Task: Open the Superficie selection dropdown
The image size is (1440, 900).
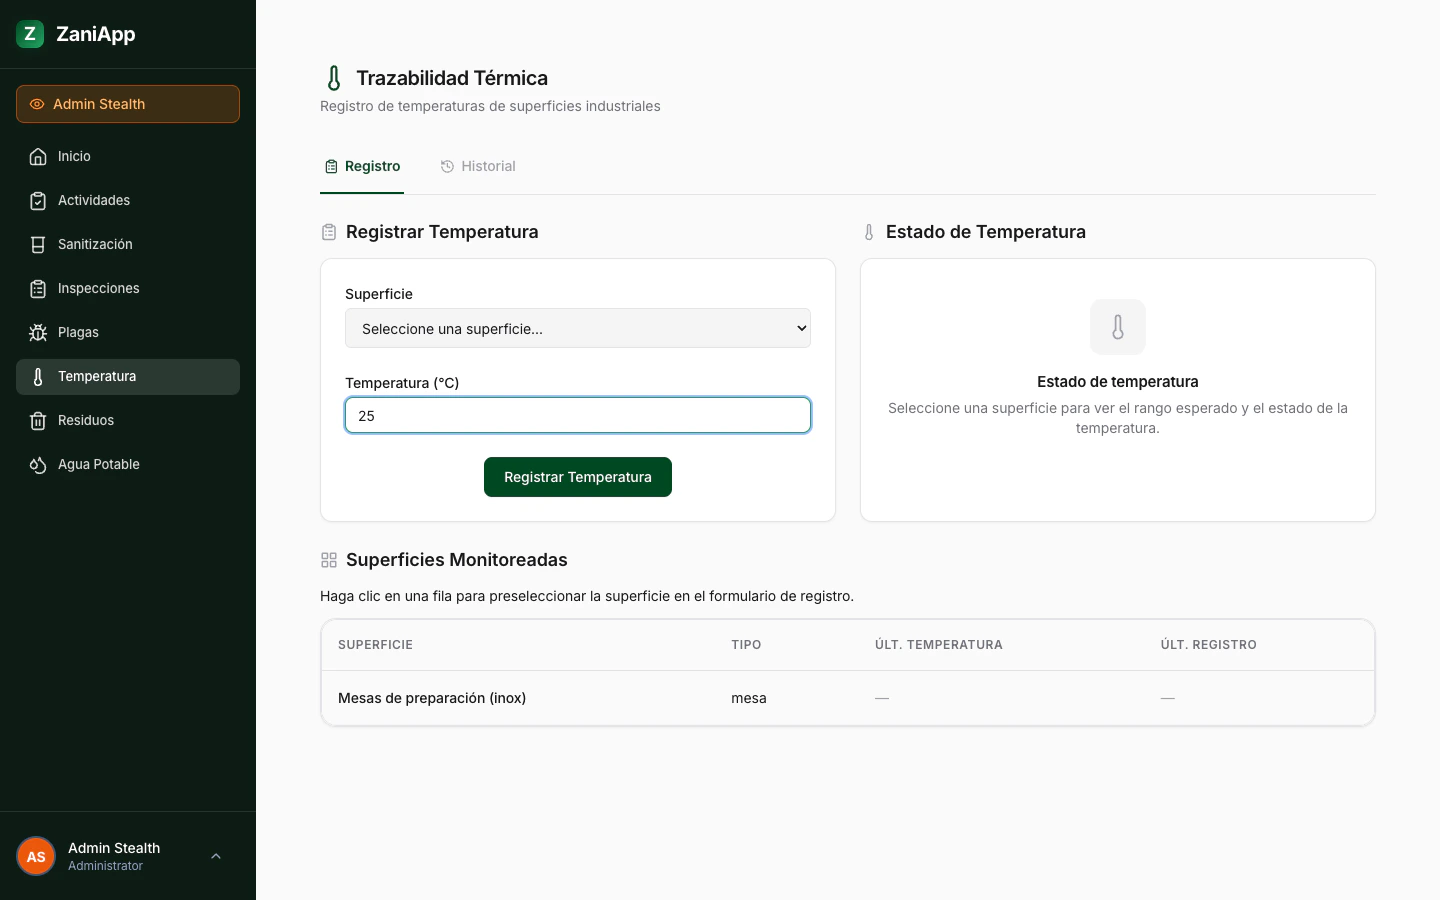Action: coord(578,328)
